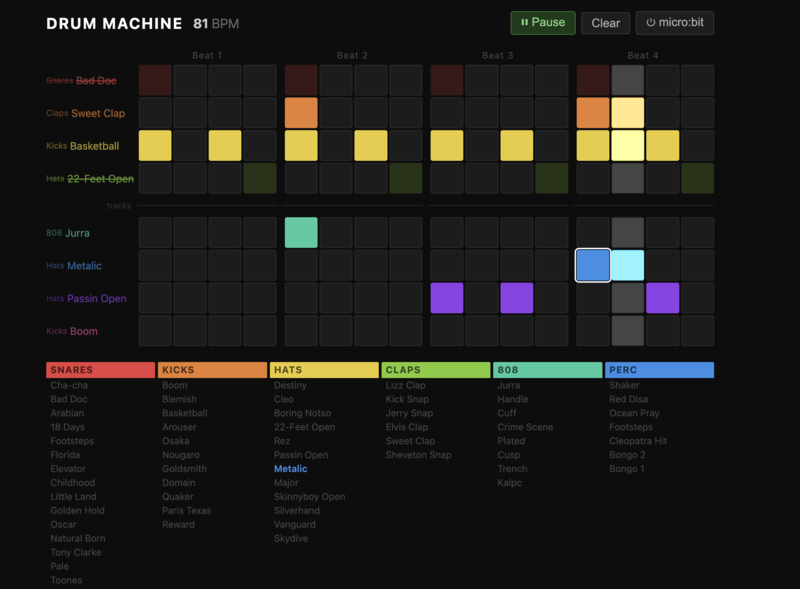Open the 808 category header
Image resolution: width=800 pixels, height=589 pixels.
[x=547, y=370]
